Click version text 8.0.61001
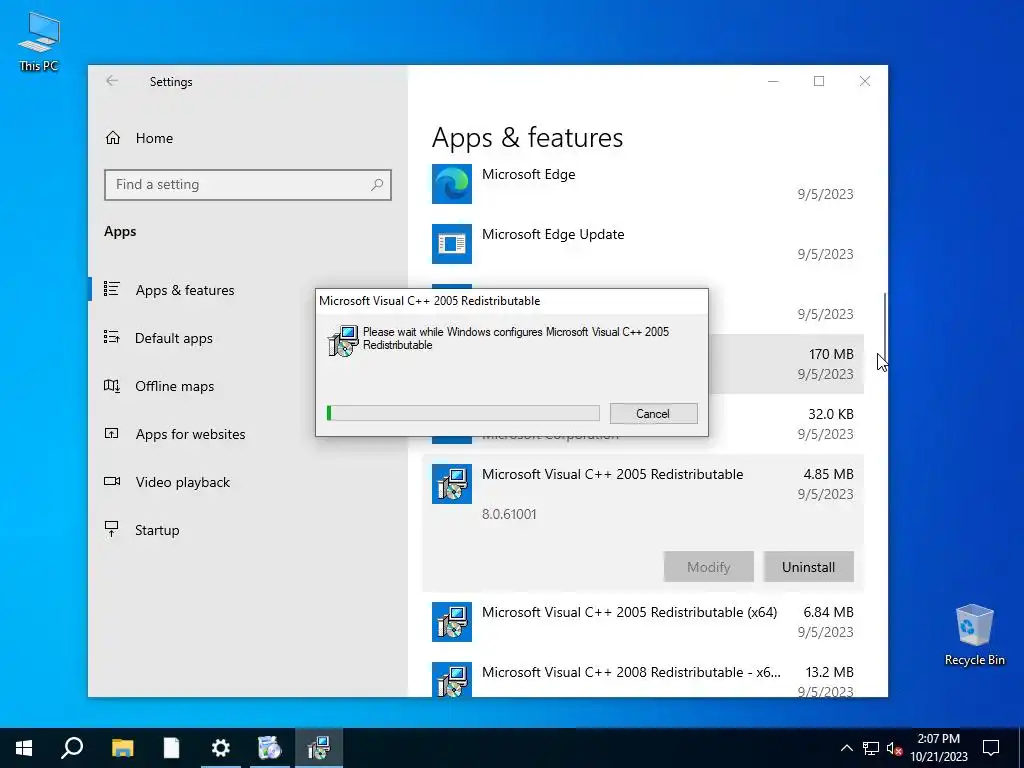 (x=509, y=514)
